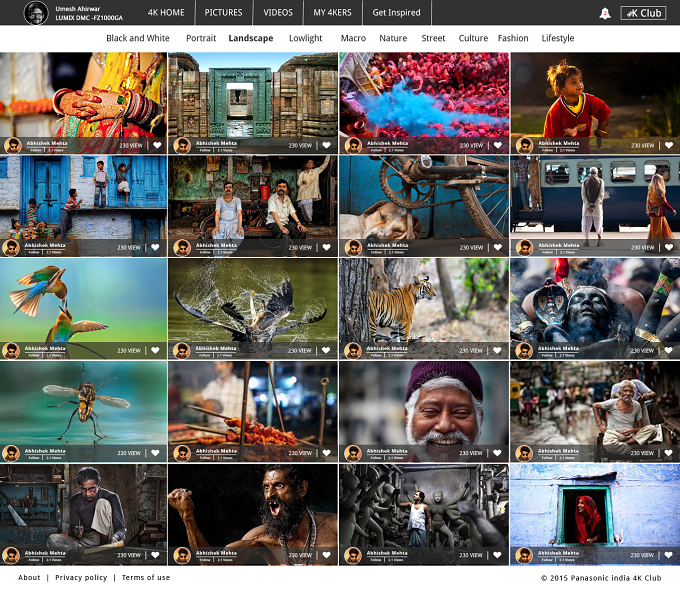Click author avatar on train platform photo
The width and height of the screenshot is (680, 591).
click(x=524, y=248)
